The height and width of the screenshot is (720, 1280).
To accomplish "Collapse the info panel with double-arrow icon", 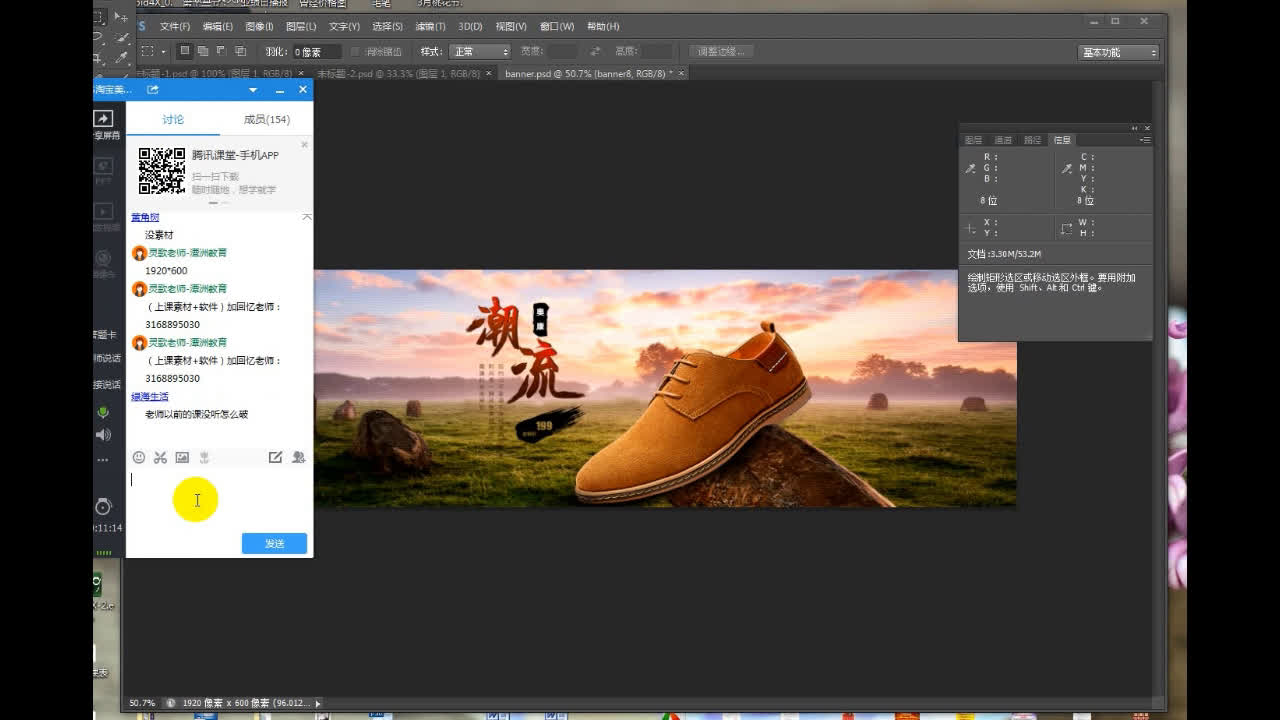I will [x=1135, y=128].
